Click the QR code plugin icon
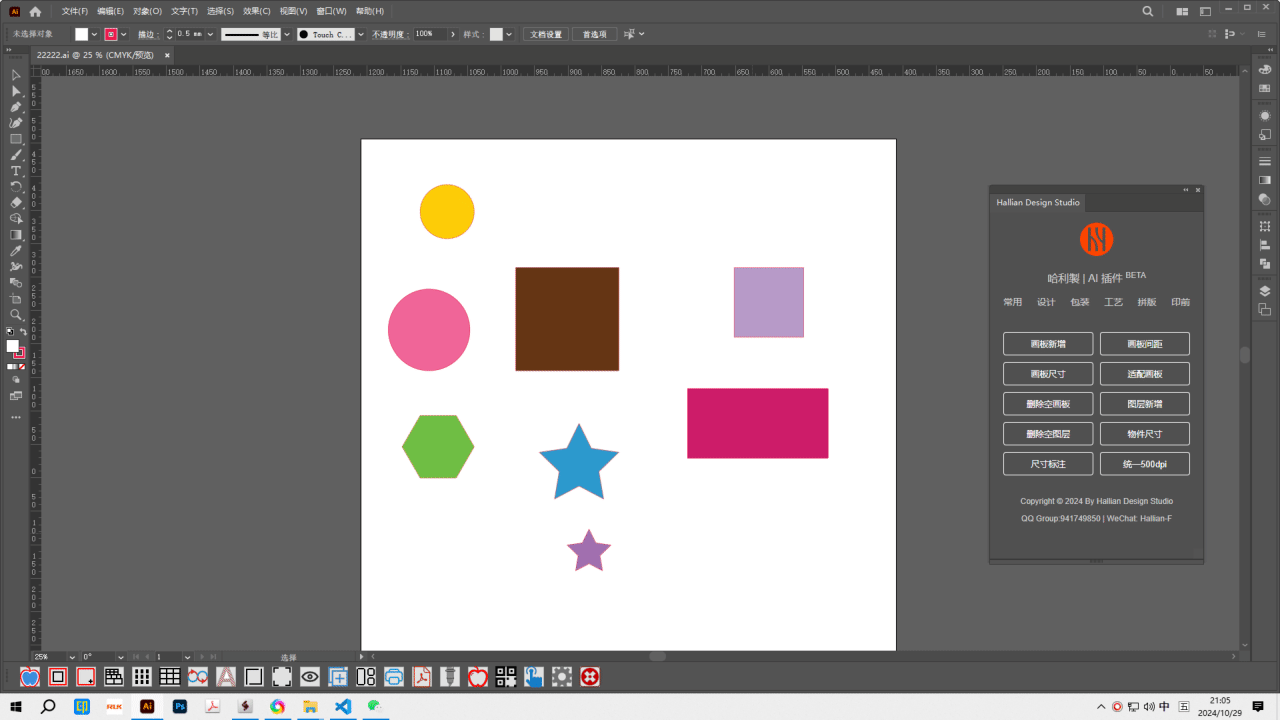Viewport: 1280px width, 720px height. tap(506, 677)
